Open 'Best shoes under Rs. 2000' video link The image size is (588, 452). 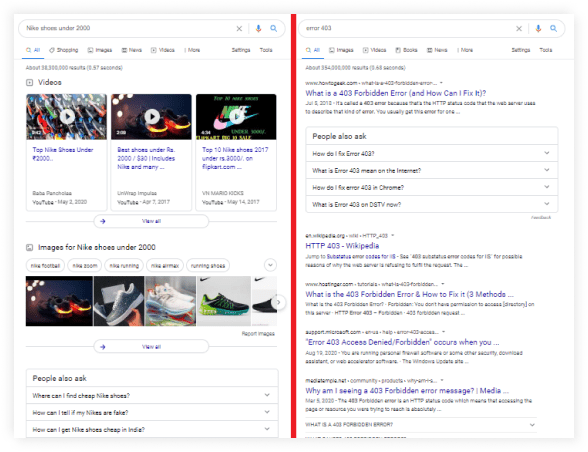coord(146,158)
